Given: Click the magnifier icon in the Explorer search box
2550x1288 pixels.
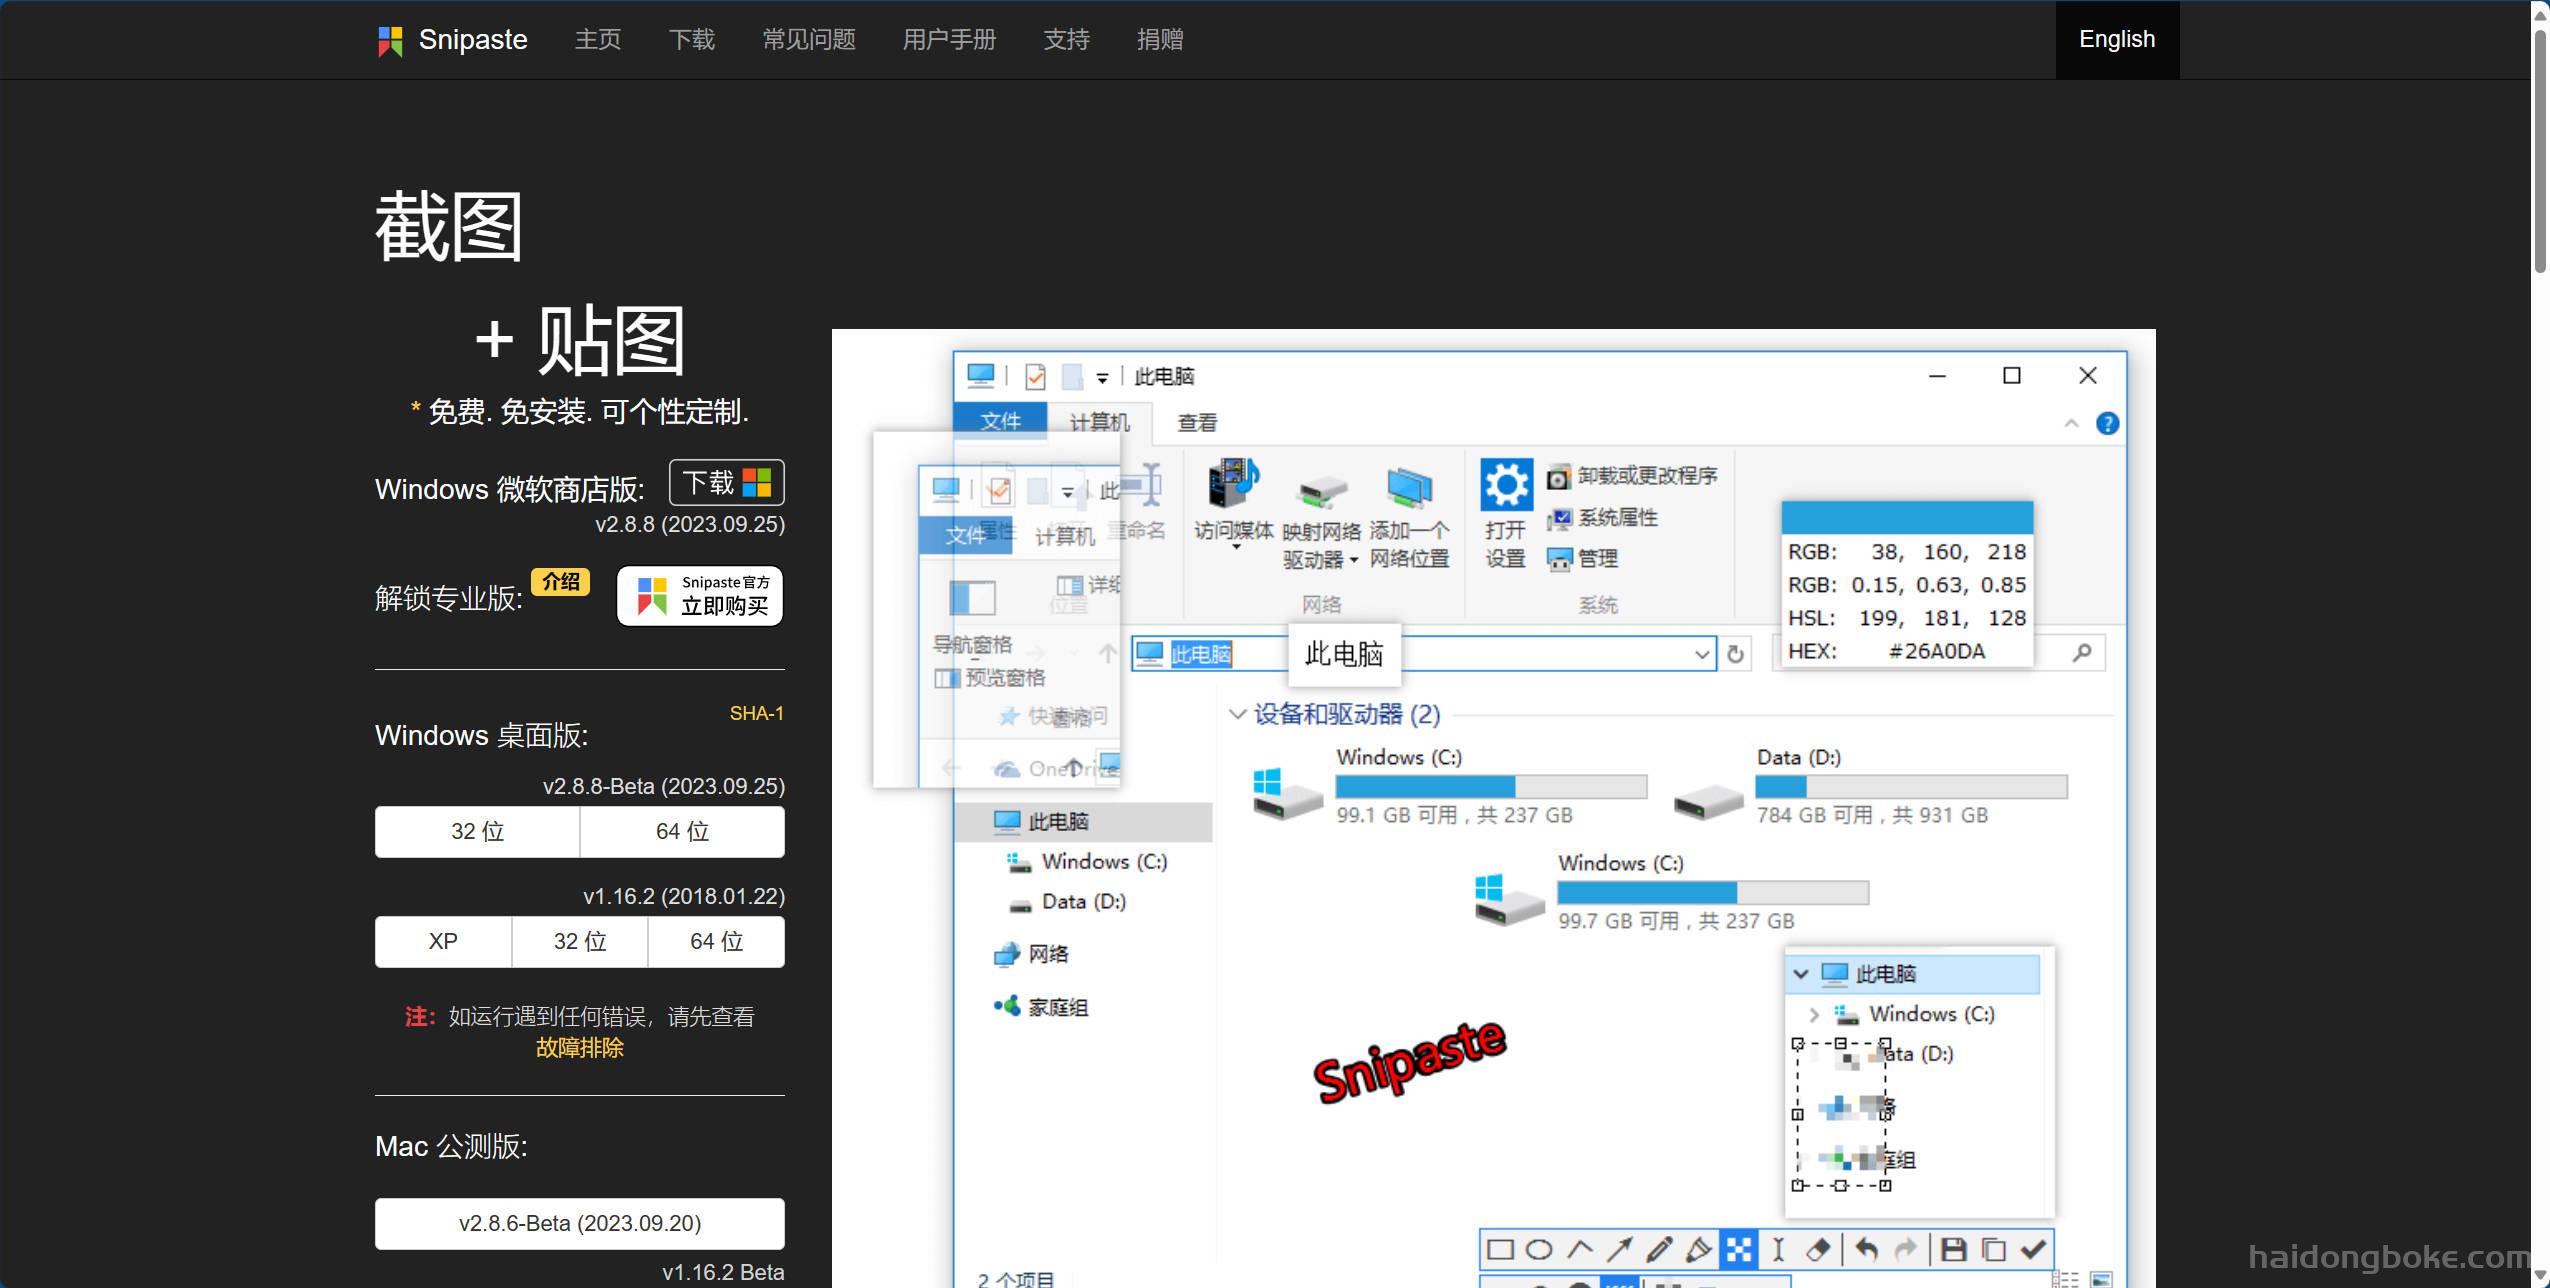Looking at the screenshot, I should click(2082, 653).
